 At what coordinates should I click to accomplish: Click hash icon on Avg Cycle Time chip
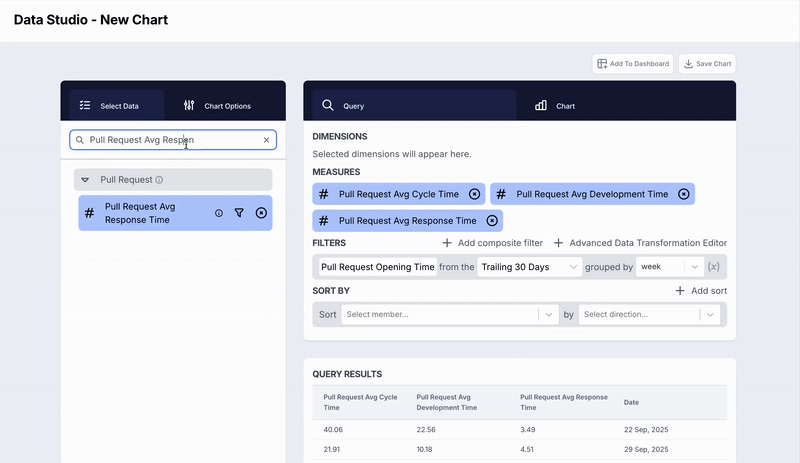tap(323, 194)
